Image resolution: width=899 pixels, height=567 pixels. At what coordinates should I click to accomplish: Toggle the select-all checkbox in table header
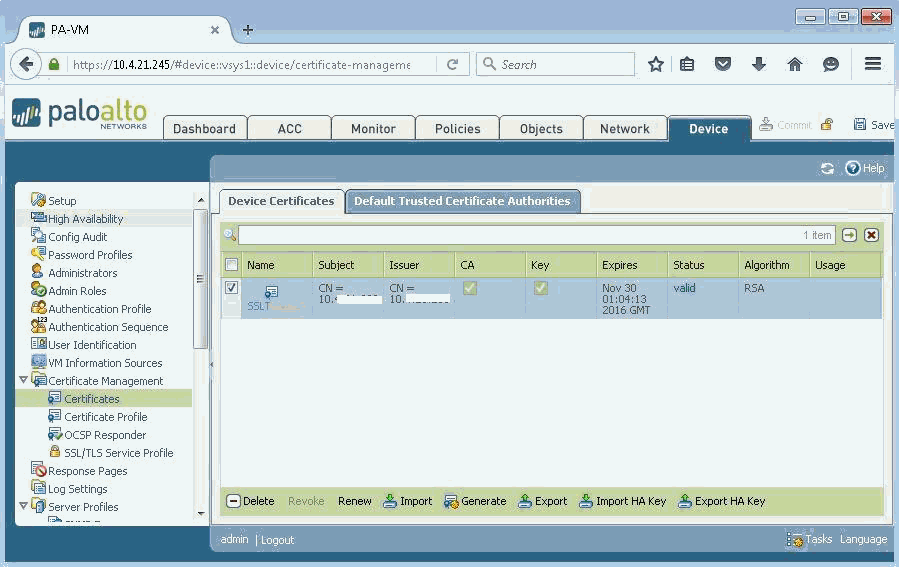pos(232,265)
